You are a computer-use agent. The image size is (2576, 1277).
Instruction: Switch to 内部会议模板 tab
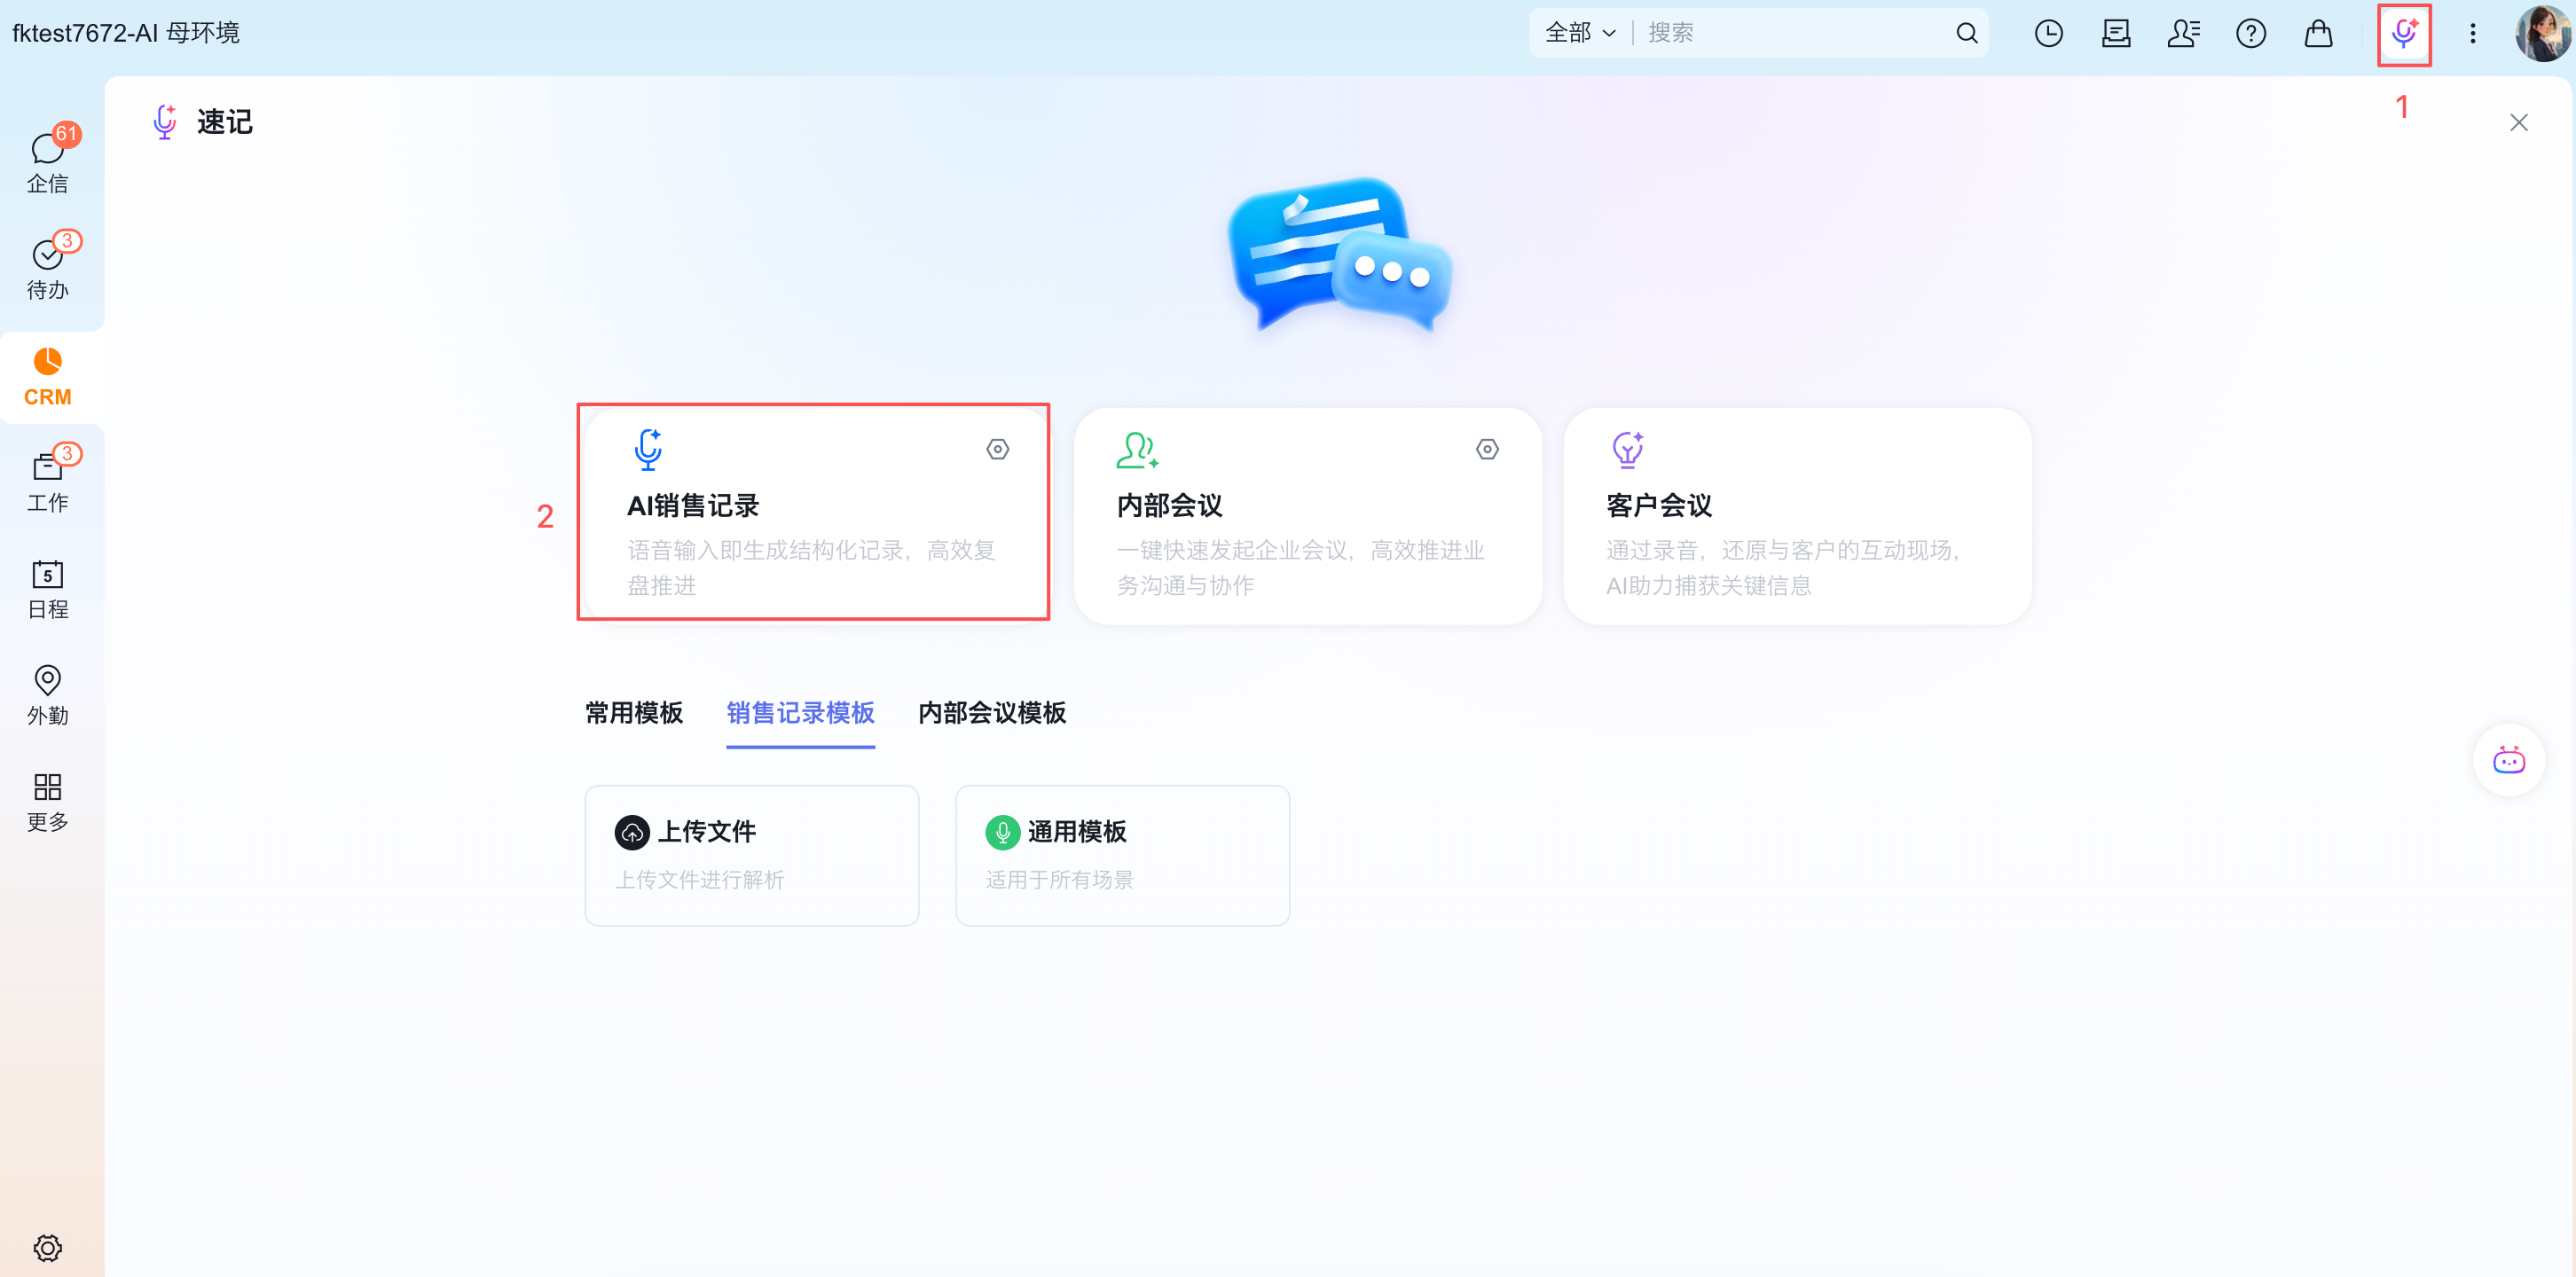pos(991,713)
